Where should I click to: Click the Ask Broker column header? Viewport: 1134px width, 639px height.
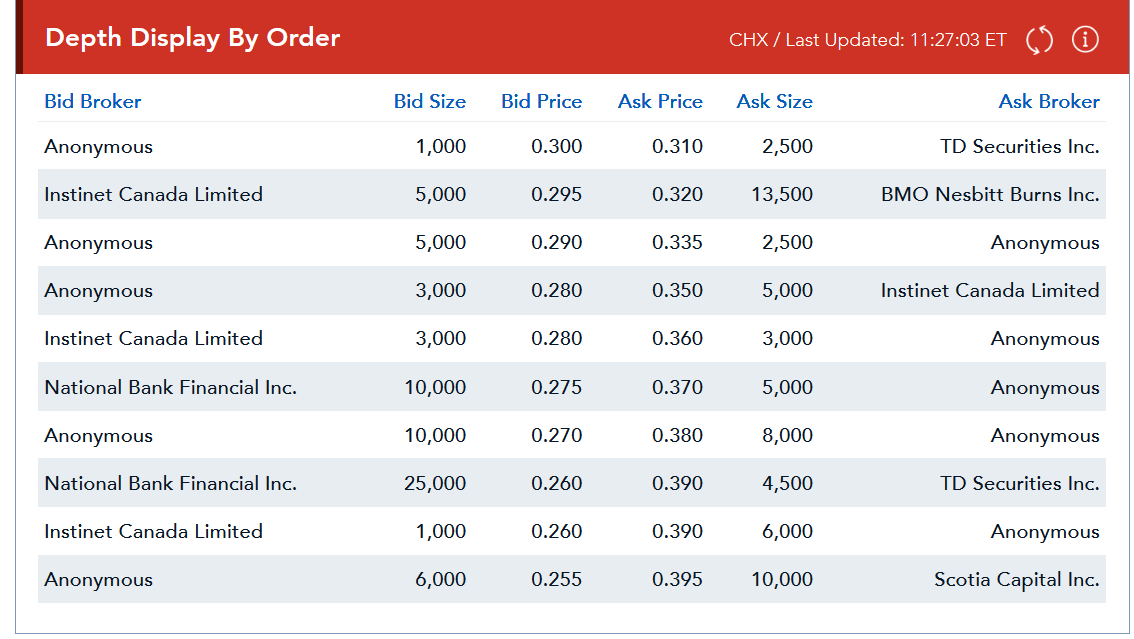coord(1048,101)
